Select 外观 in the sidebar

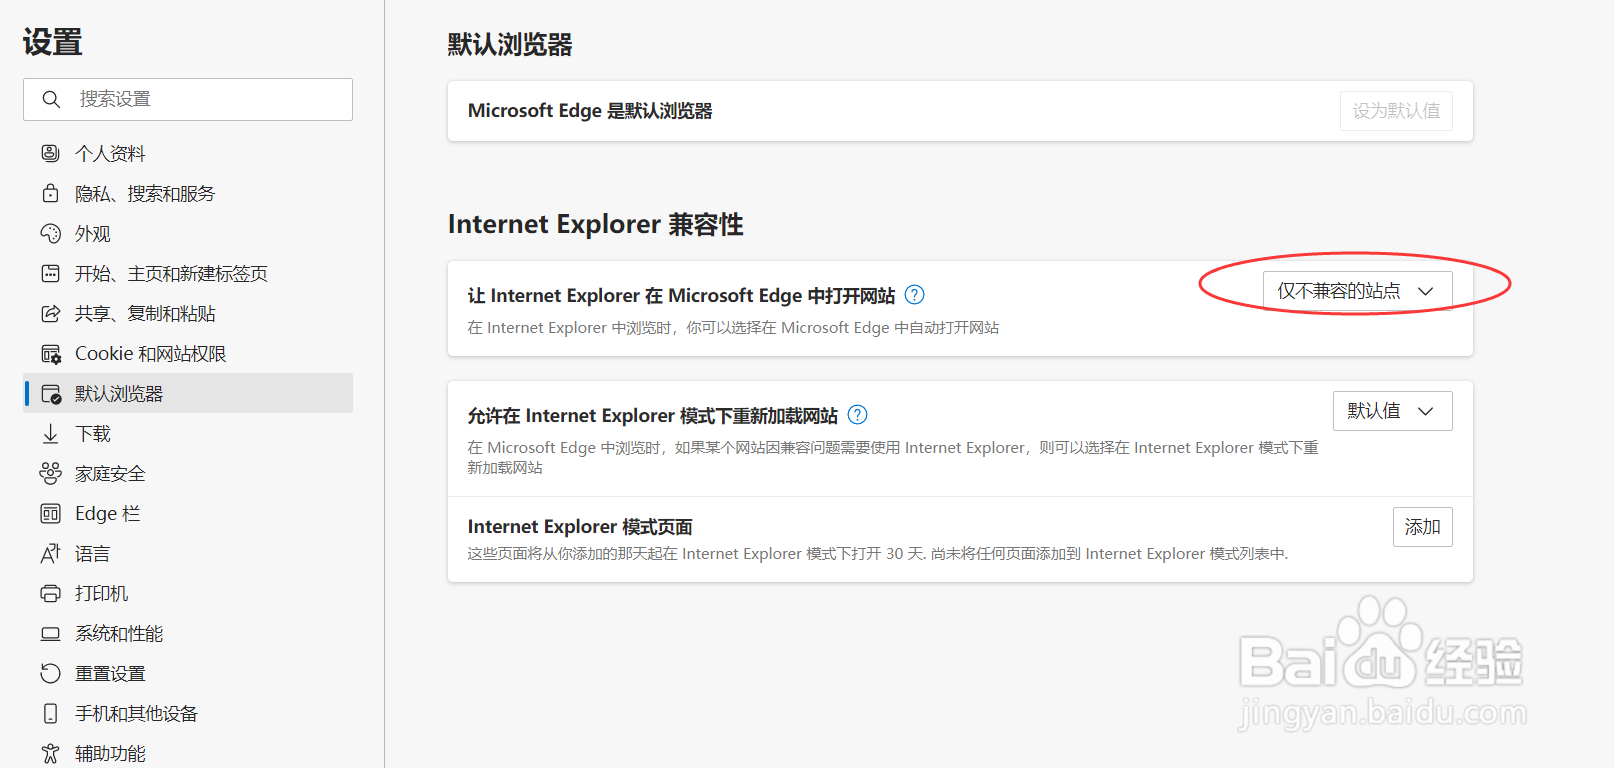(188, 233)
